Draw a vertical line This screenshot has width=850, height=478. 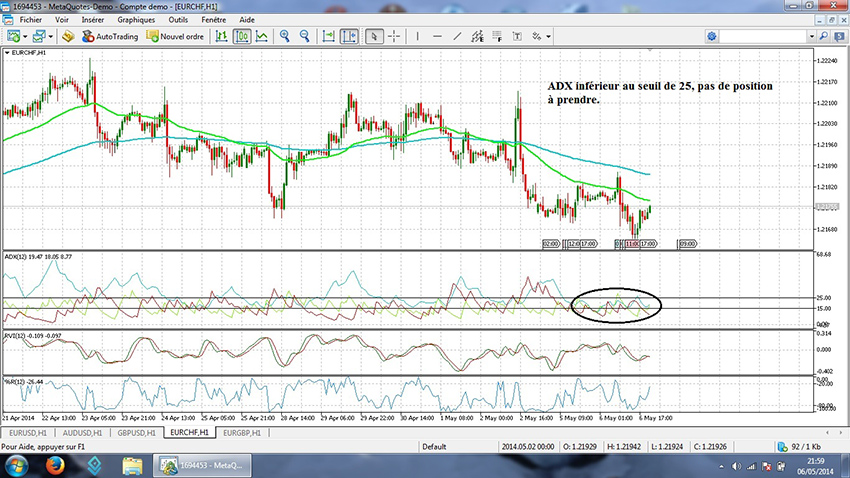pyautogui.click(x=417, y=36)
